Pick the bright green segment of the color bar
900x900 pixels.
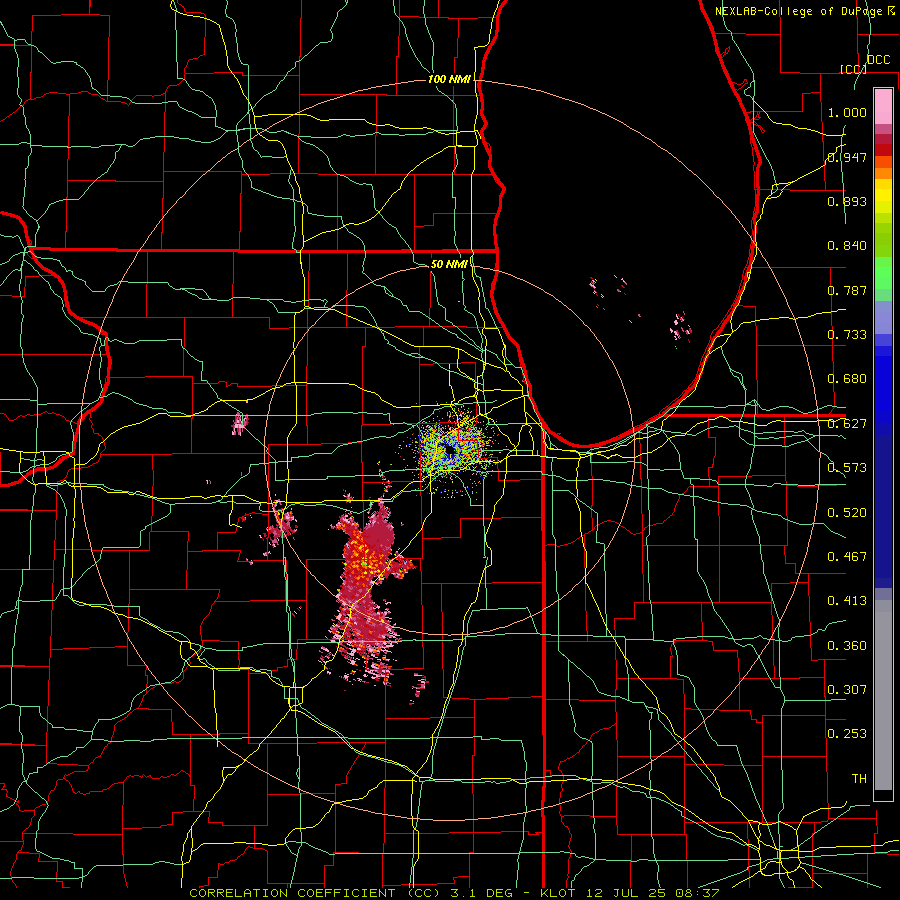click(883, 273)
